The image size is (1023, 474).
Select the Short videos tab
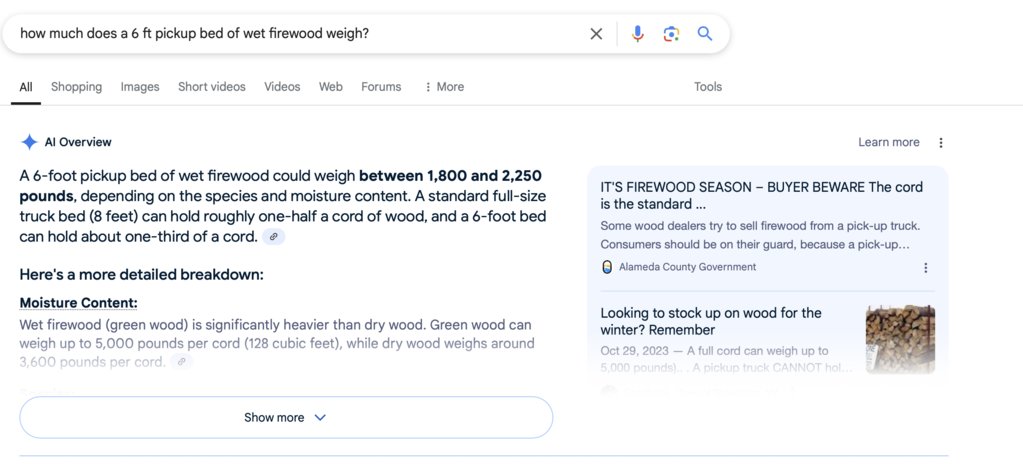[x=211, y=87]
